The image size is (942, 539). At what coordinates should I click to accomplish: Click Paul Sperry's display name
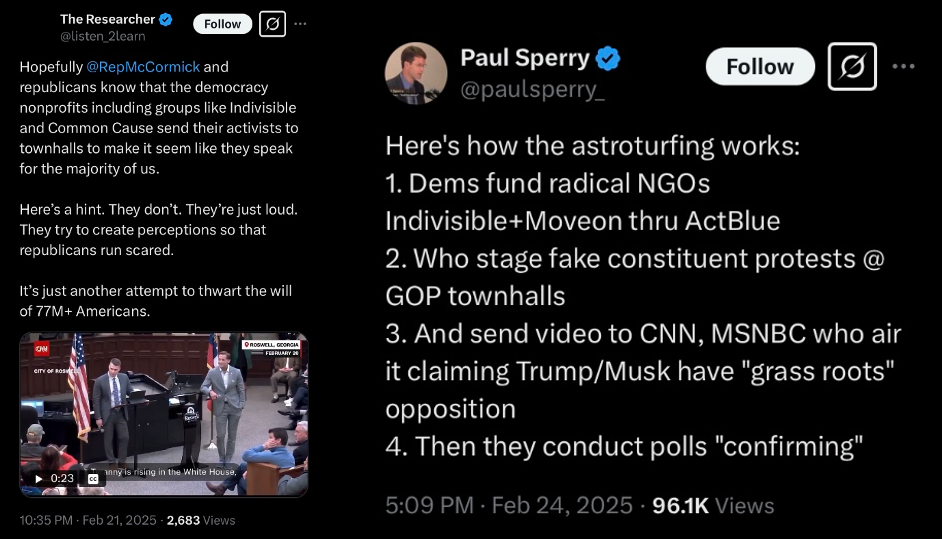[525, 58]
